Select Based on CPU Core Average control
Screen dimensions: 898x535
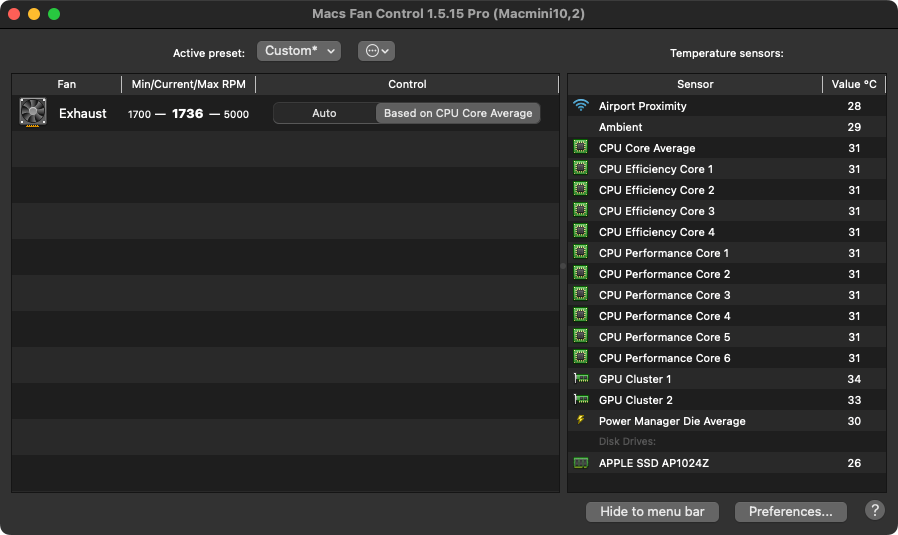[x=458, y=113]
